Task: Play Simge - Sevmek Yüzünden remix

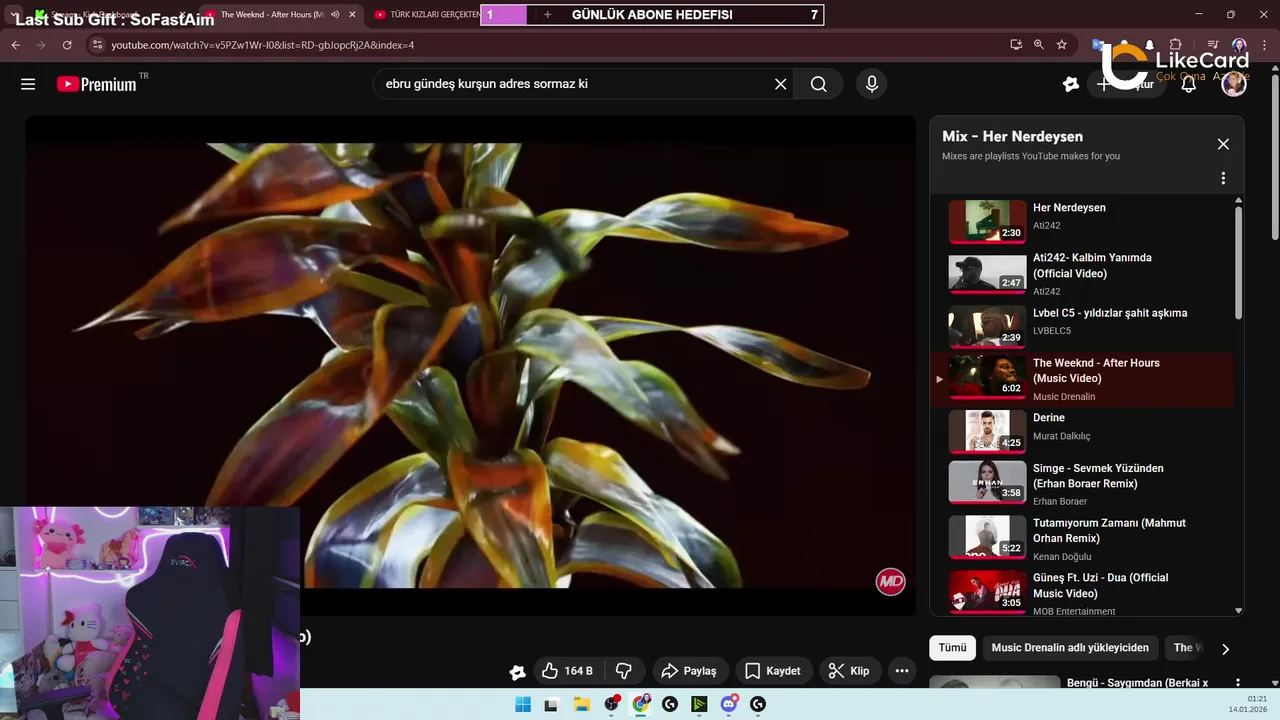Action: point(1082,483)
